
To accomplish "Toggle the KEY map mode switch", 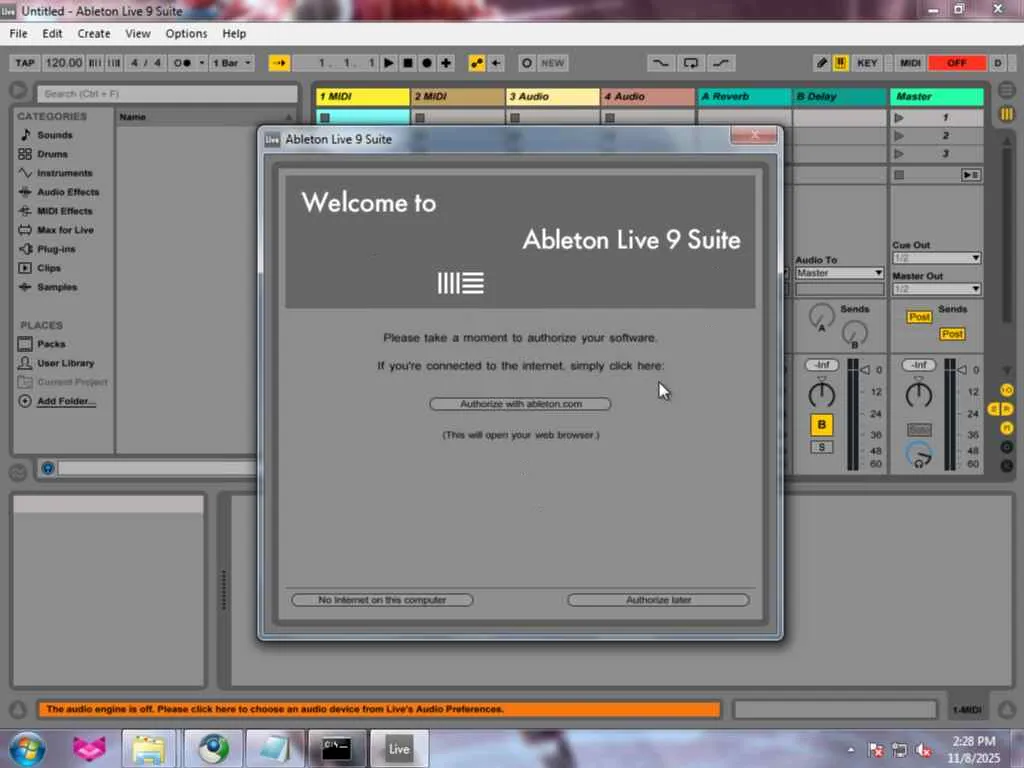I will [867, 63].
